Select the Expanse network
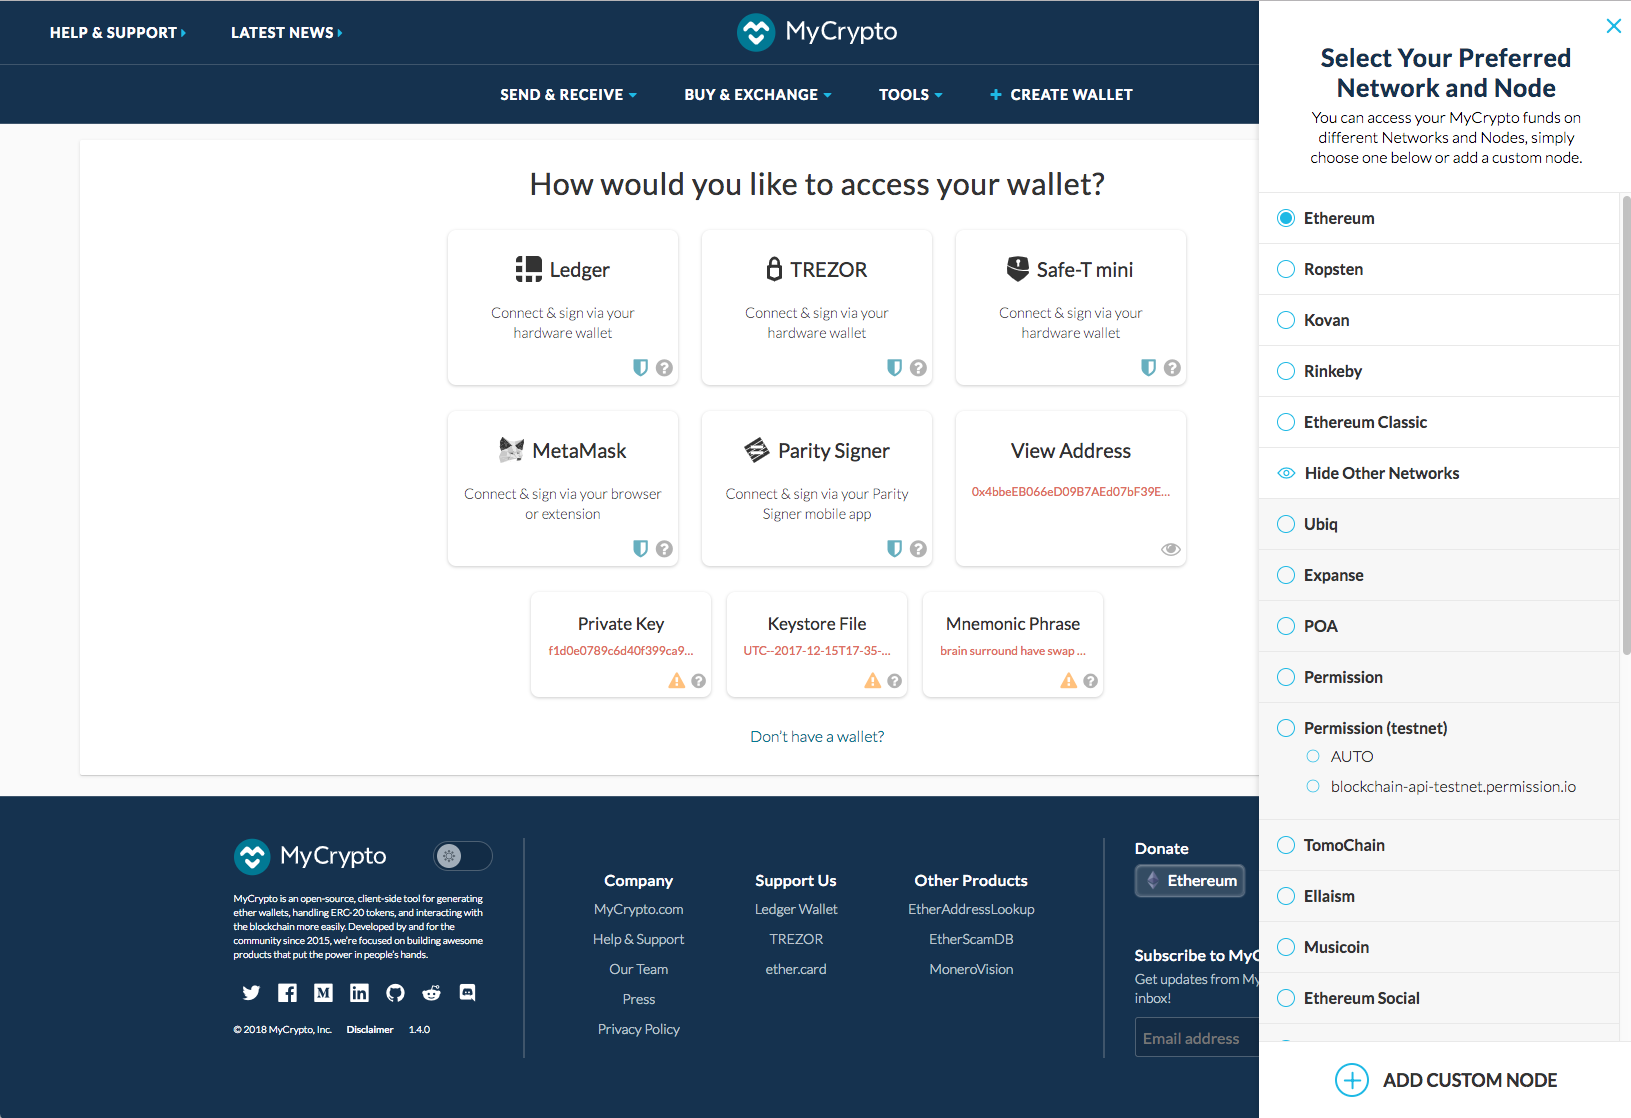The width and height of the screenshot is (1631, 1118). (x=1438, y=575)
